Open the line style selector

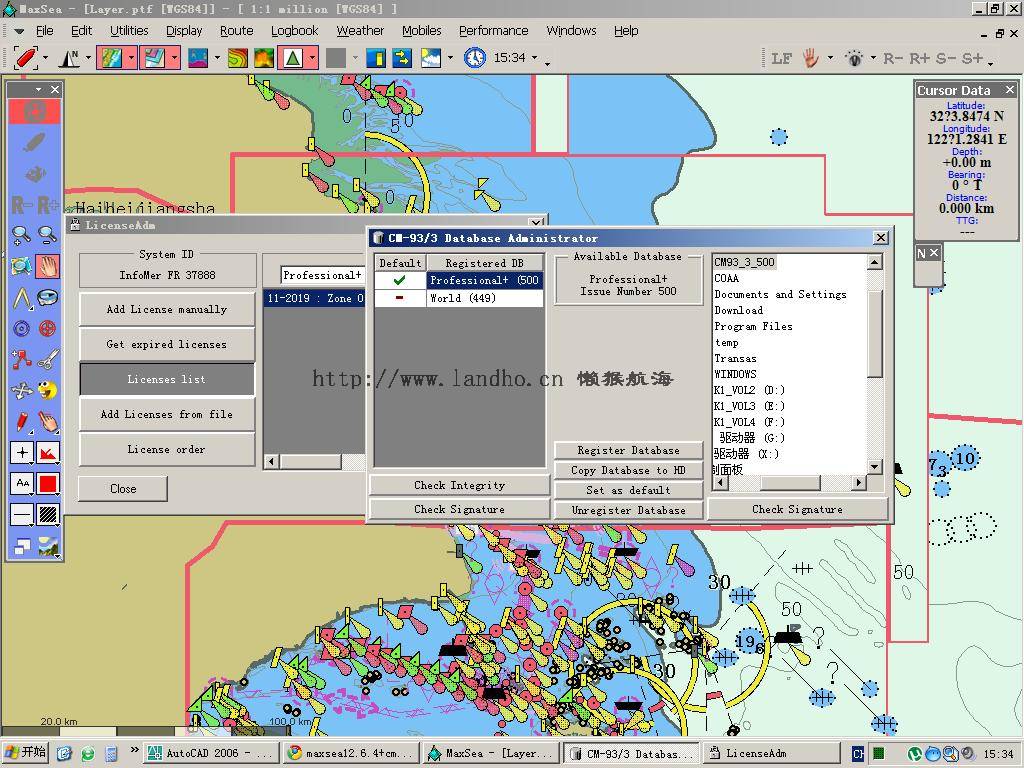22,515
